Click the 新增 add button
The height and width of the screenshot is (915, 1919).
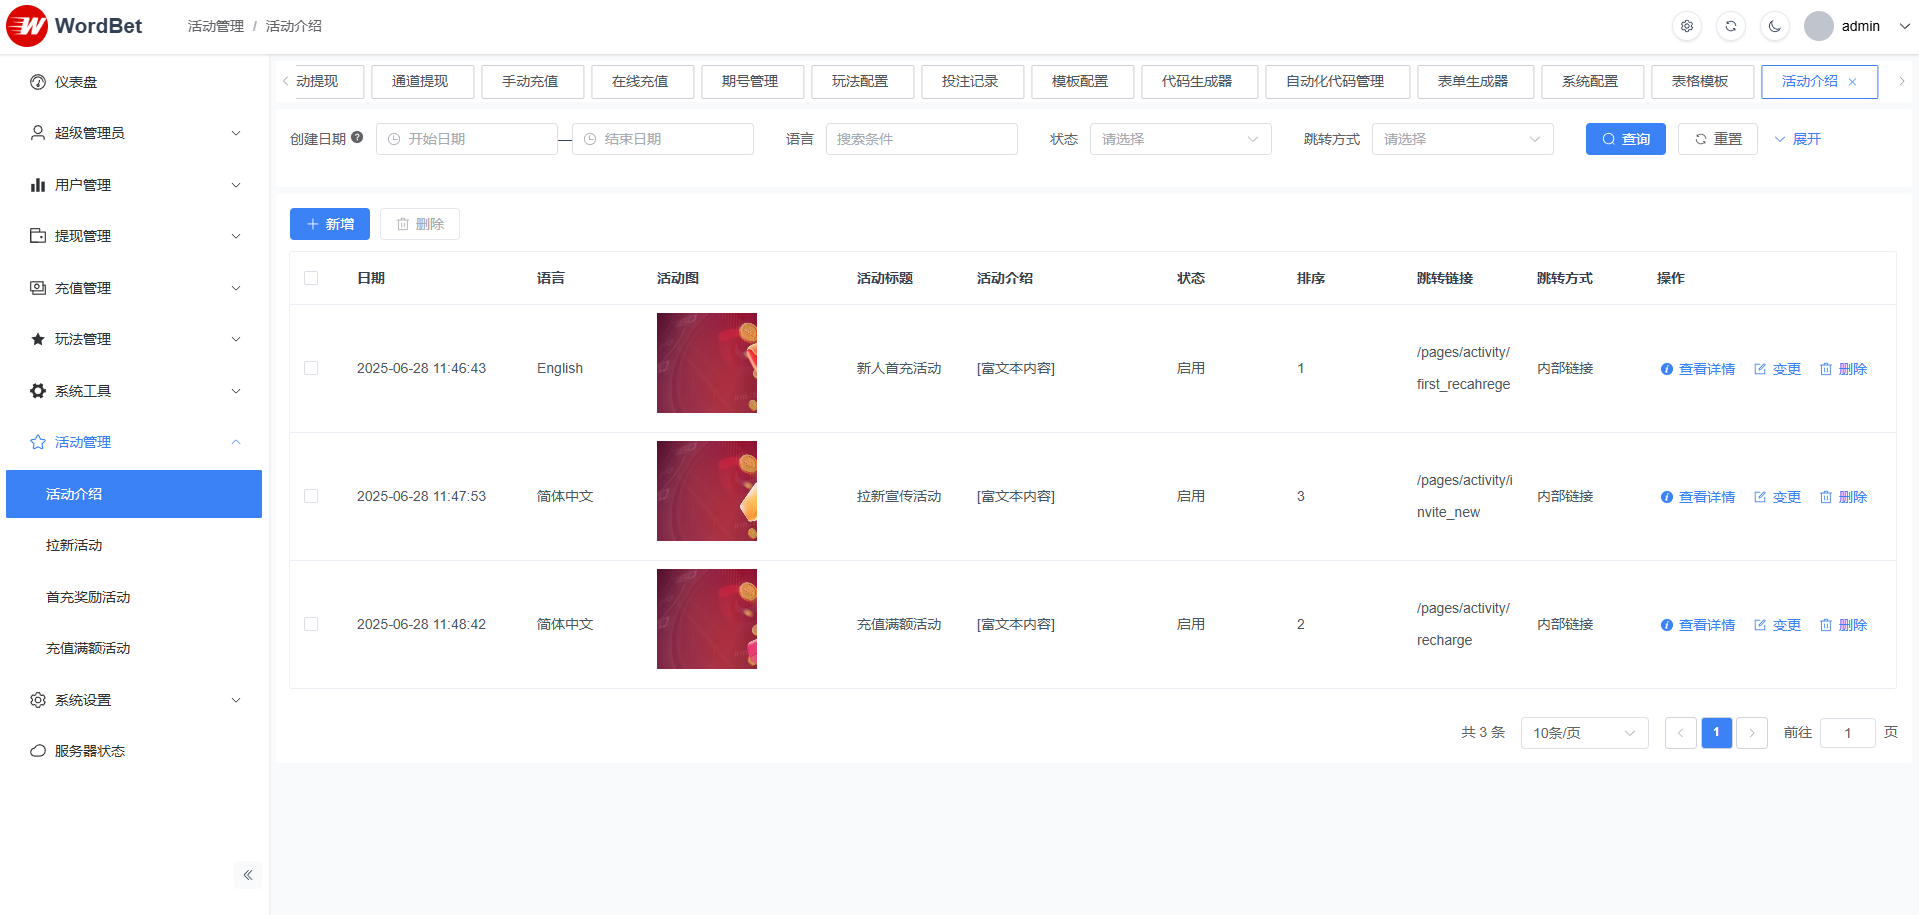point(330,224)
